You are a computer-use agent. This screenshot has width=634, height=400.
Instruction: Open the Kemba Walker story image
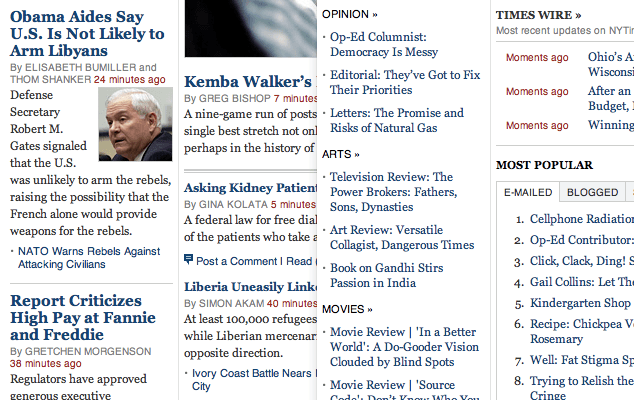point(251,28)
